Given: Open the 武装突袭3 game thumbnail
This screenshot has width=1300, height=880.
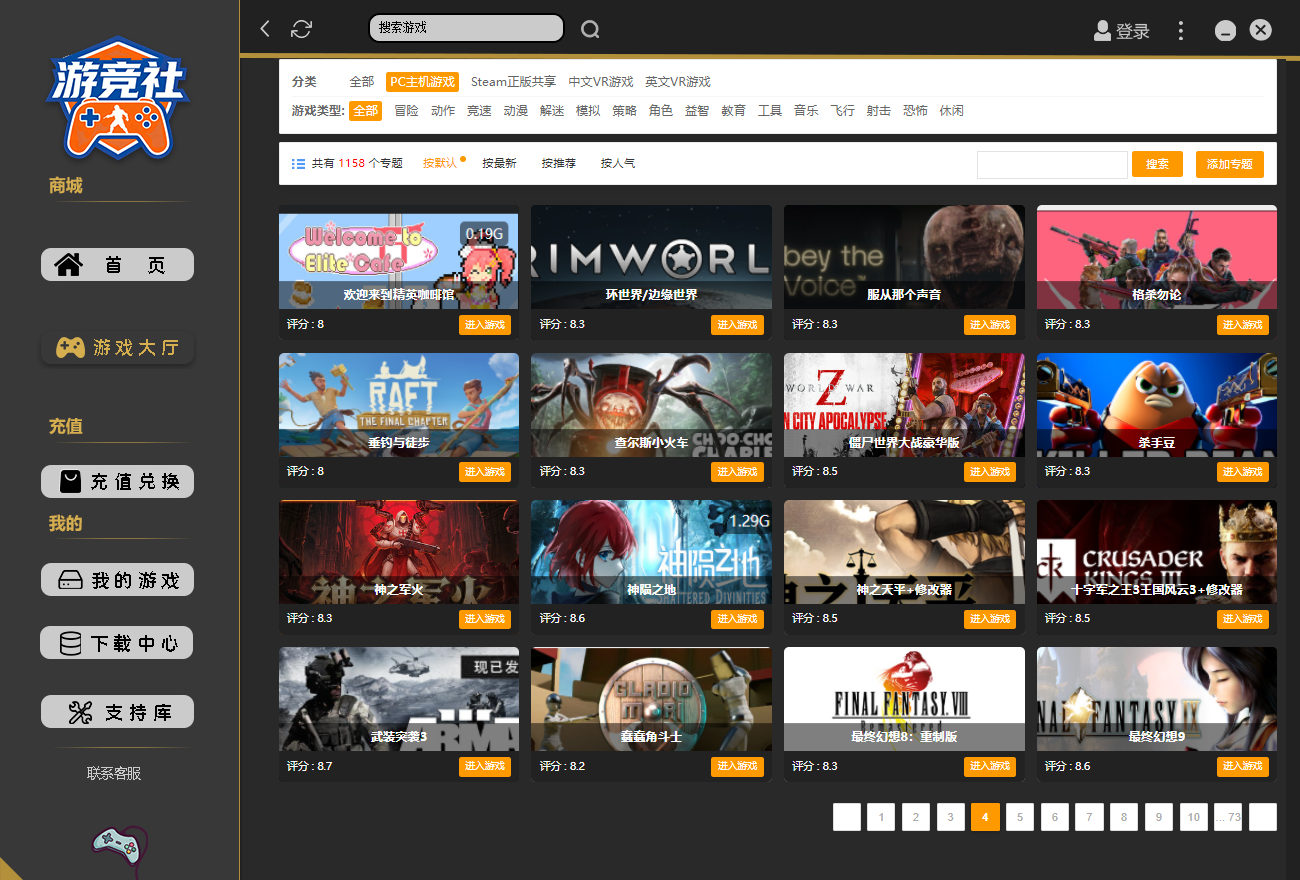Looking at the screenshot, I should click(x=399, y=699).
